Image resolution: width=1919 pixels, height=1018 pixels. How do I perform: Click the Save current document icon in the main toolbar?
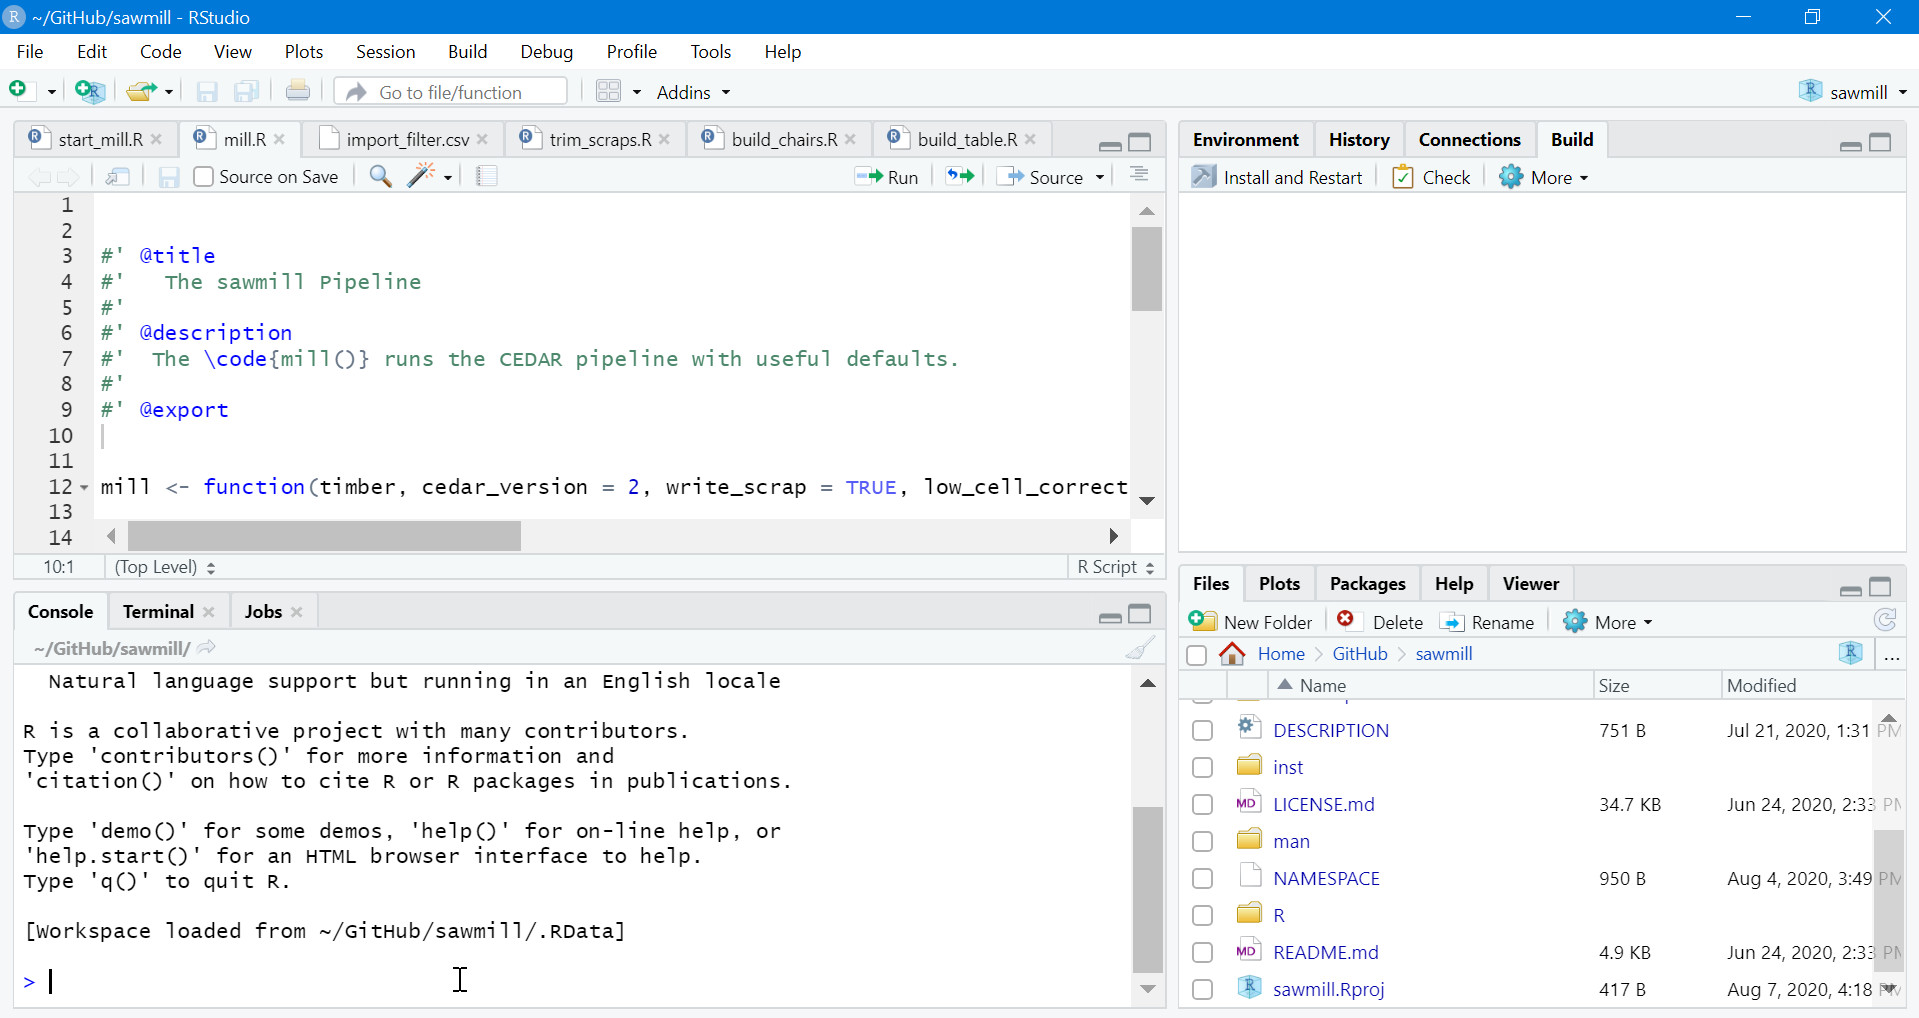click(207, 92)
